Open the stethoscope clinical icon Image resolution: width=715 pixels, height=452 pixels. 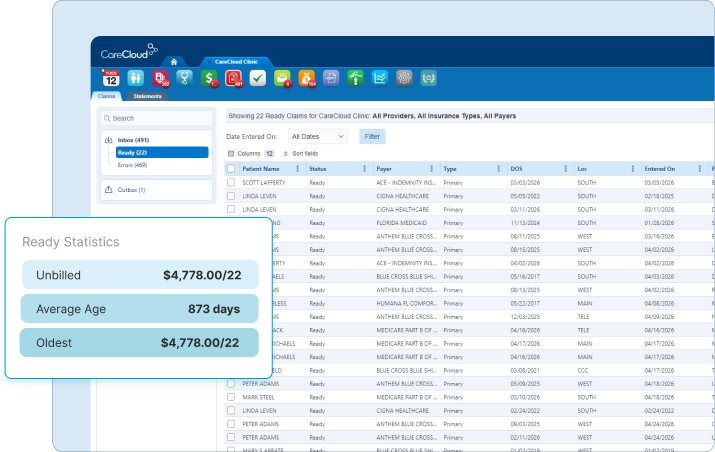coord(184,78)
